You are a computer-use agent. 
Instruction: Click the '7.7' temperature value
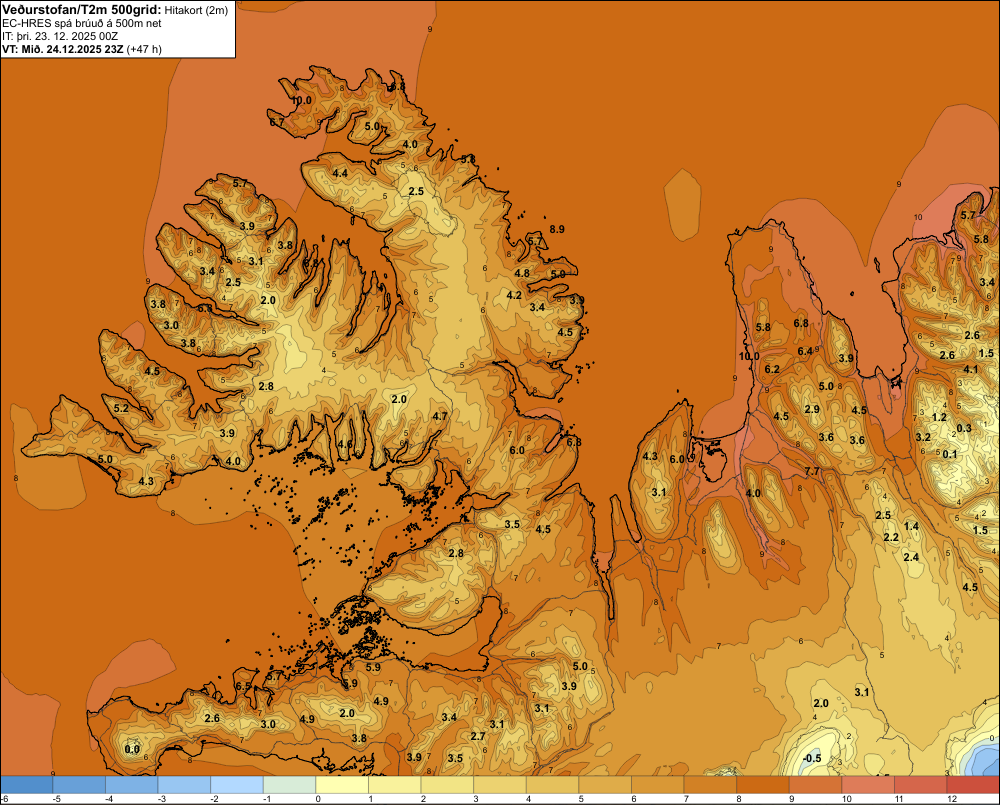pyautogui.click(x=812, y=471)
